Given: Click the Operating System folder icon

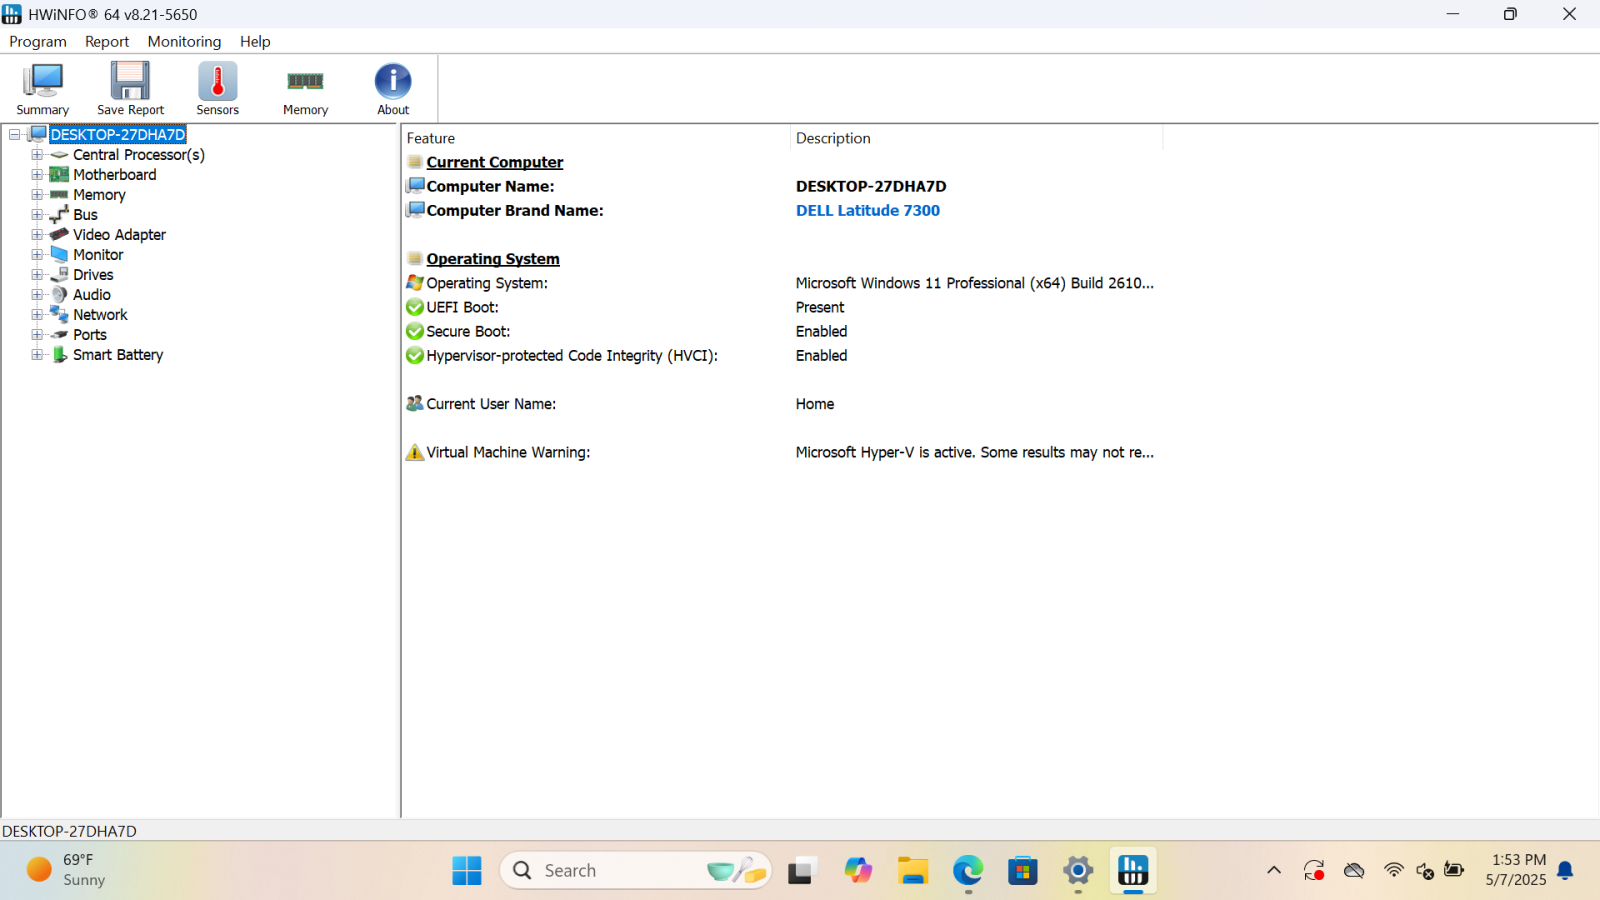Looking at the screenshot, I should [x=415, y=258].
